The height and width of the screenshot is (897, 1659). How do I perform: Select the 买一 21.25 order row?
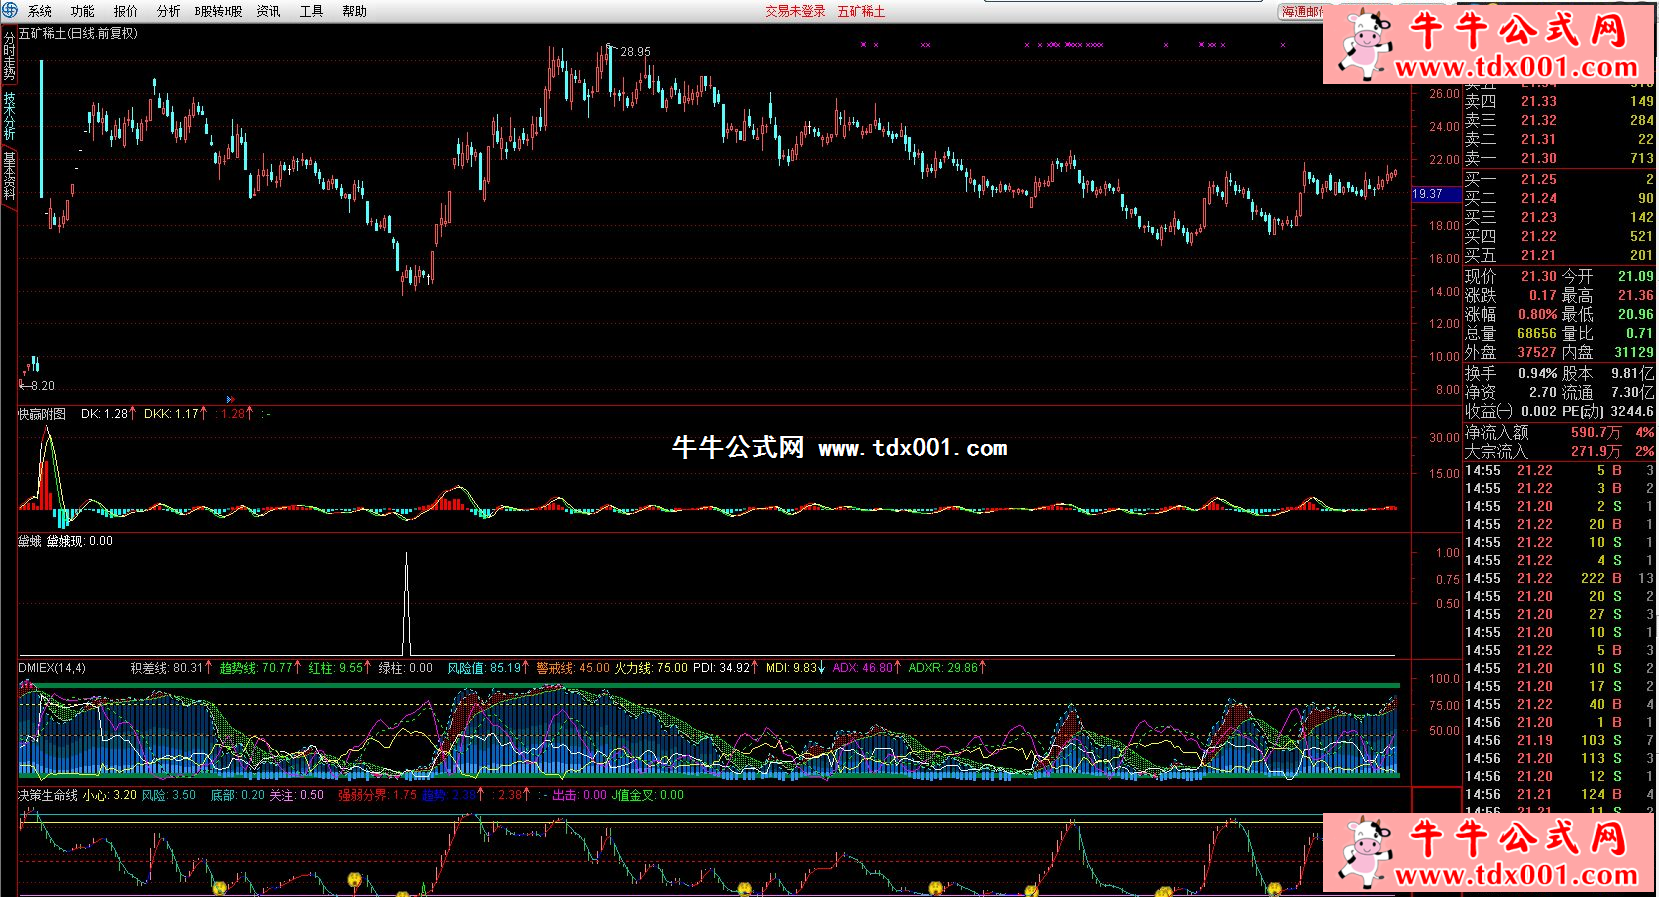point(1559,179)
